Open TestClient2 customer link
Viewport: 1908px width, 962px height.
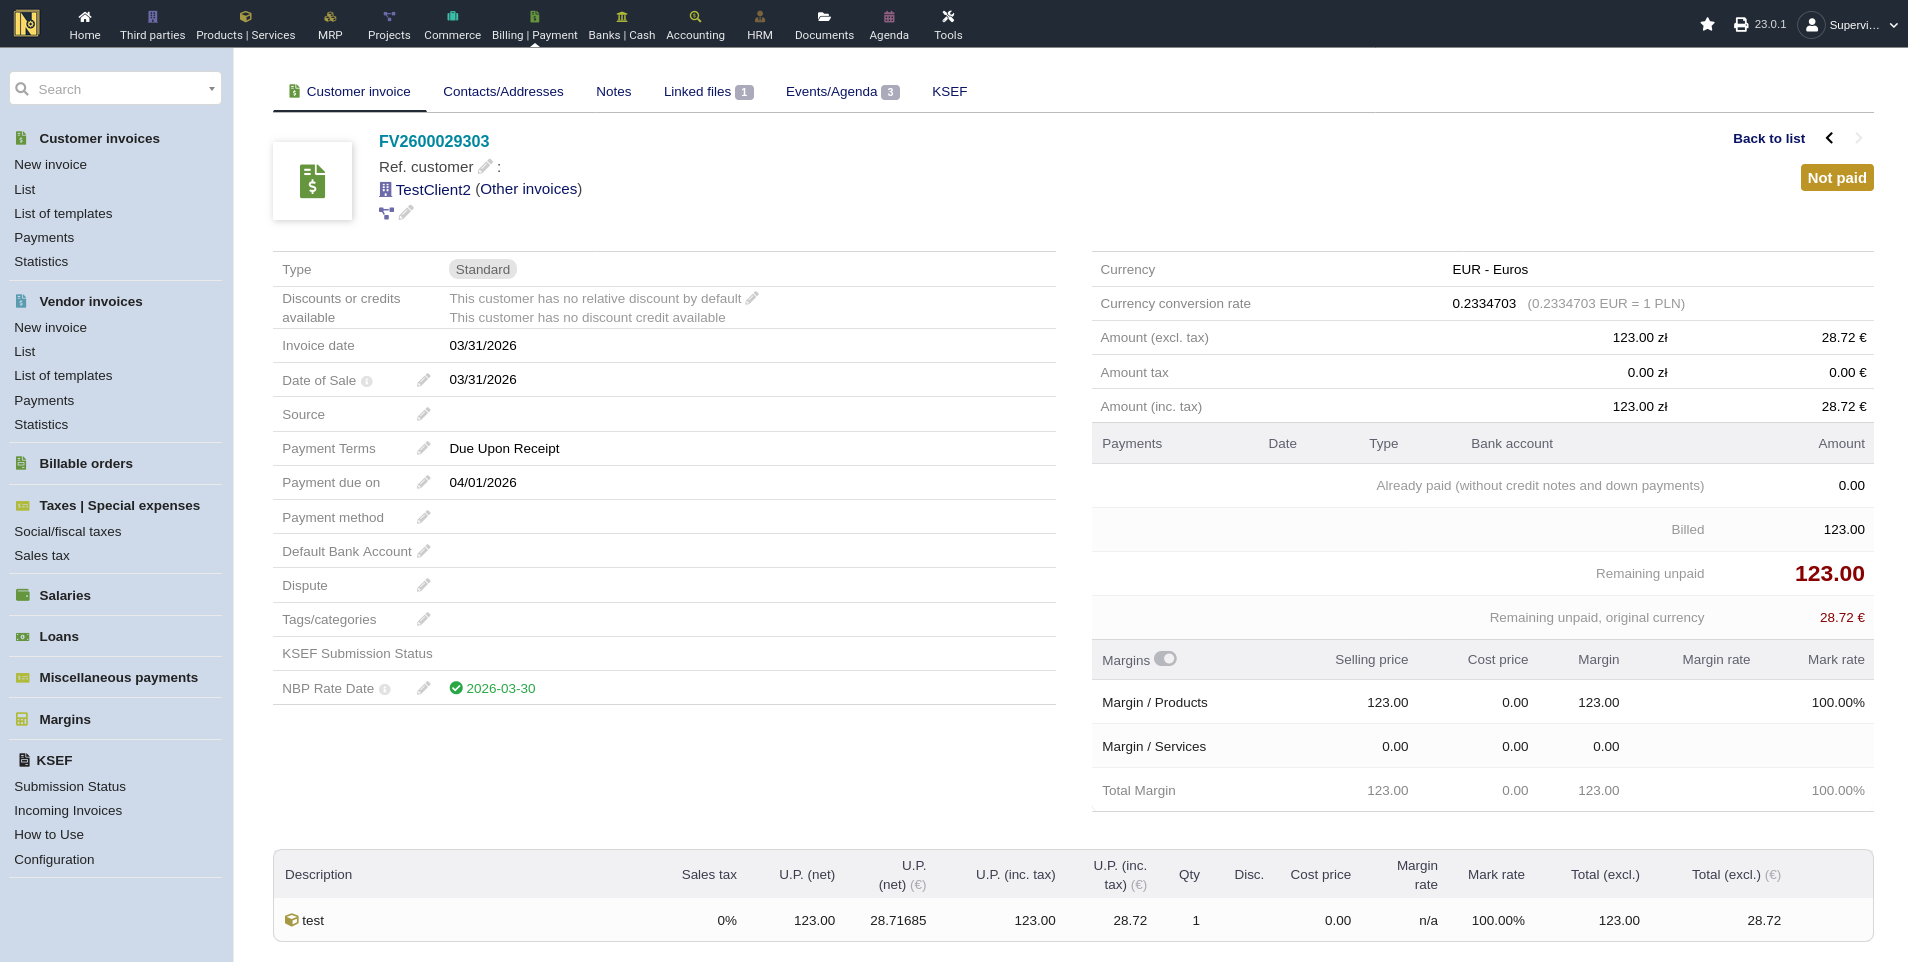[432, 189]
